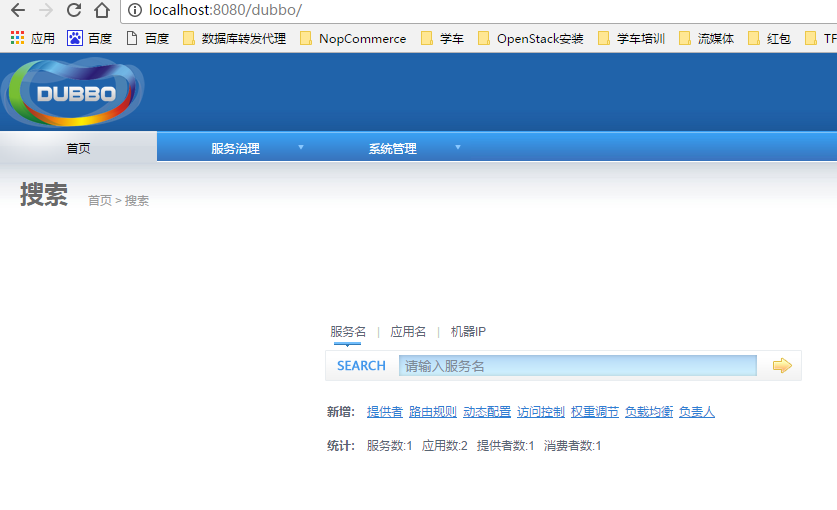Image resolution: width=837 pixels, height=510 pixels.
Task: Expand the 服务治理 dropdown arrow
Action: click(301, 147)
